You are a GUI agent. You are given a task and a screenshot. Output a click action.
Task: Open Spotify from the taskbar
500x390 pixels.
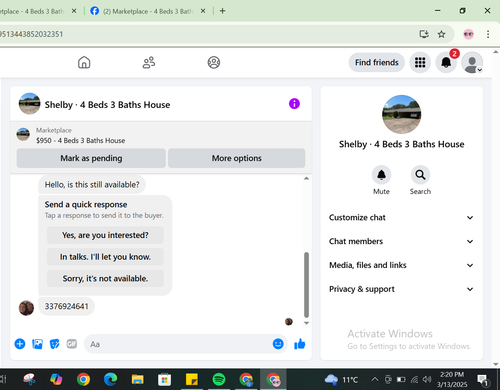[219, 379]
